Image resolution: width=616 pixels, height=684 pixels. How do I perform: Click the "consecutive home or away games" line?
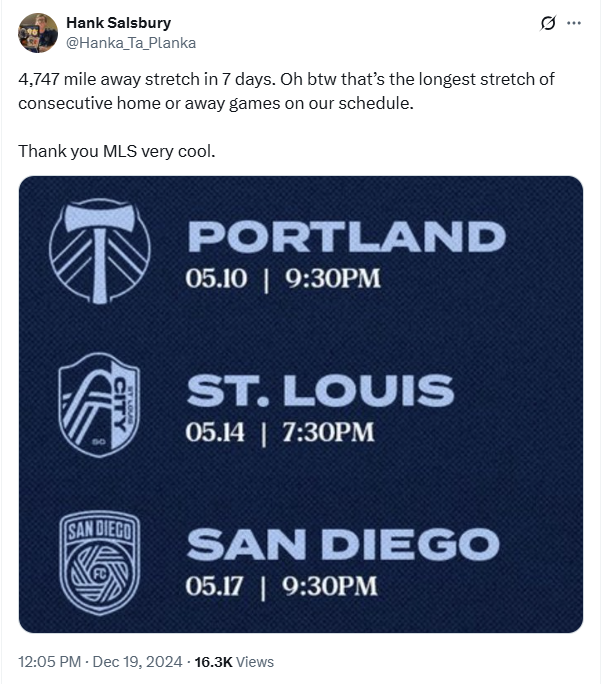point(215,103)
